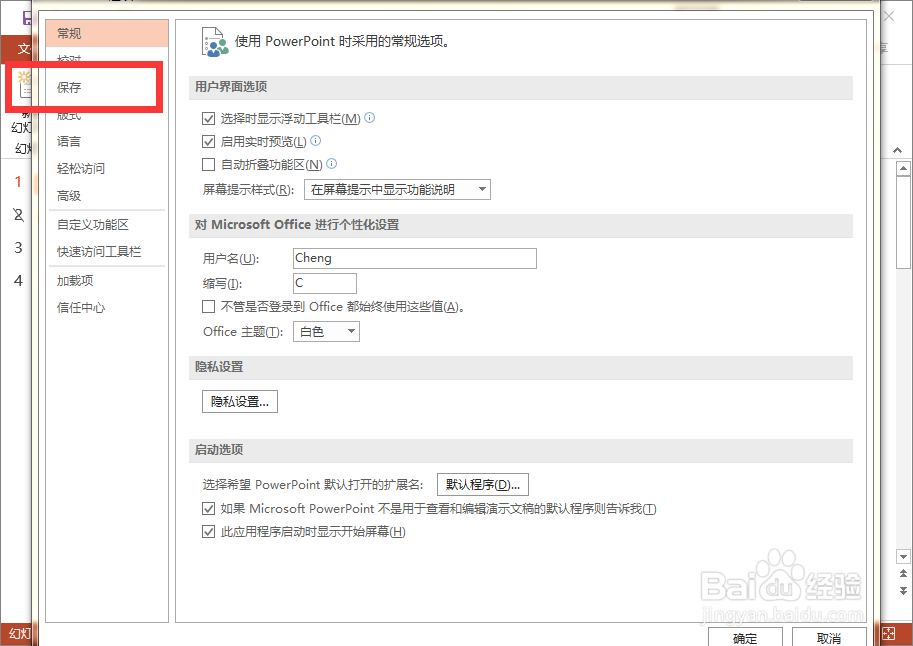Click the next slide double arrow
913x646 pixels.
pyautogui.click(x=903, y=591)
